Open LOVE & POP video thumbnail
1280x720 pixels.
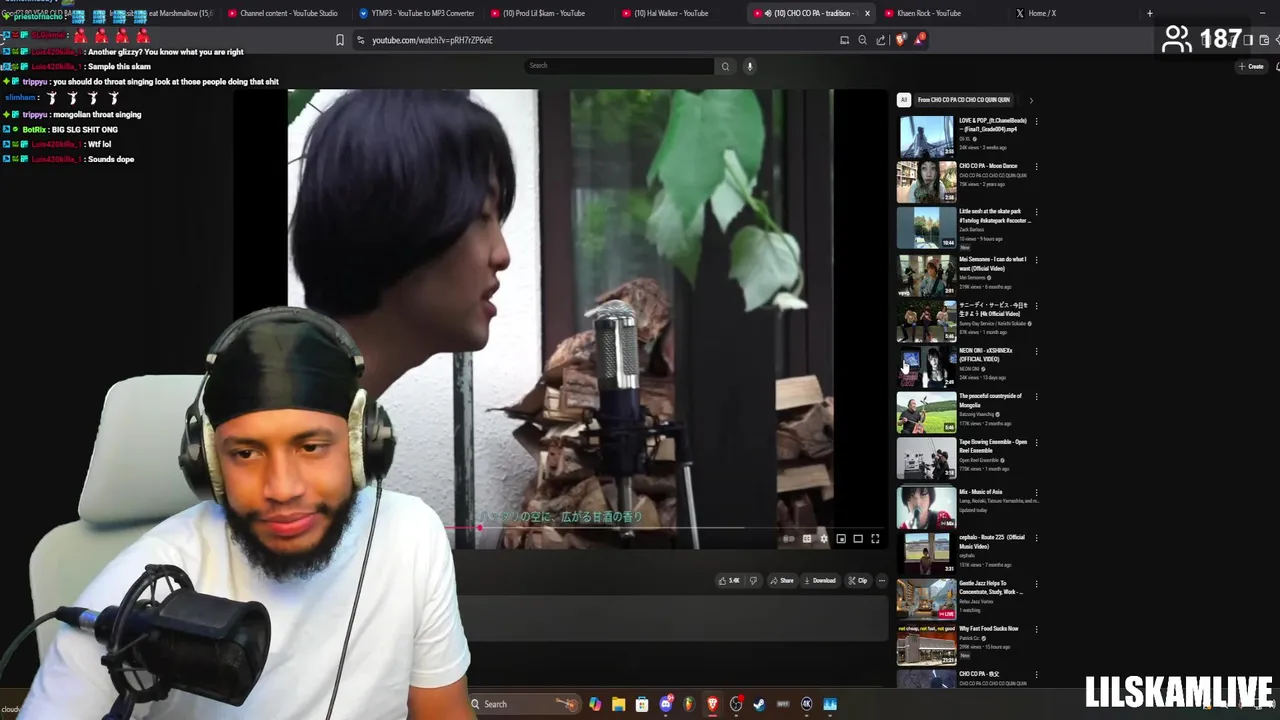[x=926, y=135]
